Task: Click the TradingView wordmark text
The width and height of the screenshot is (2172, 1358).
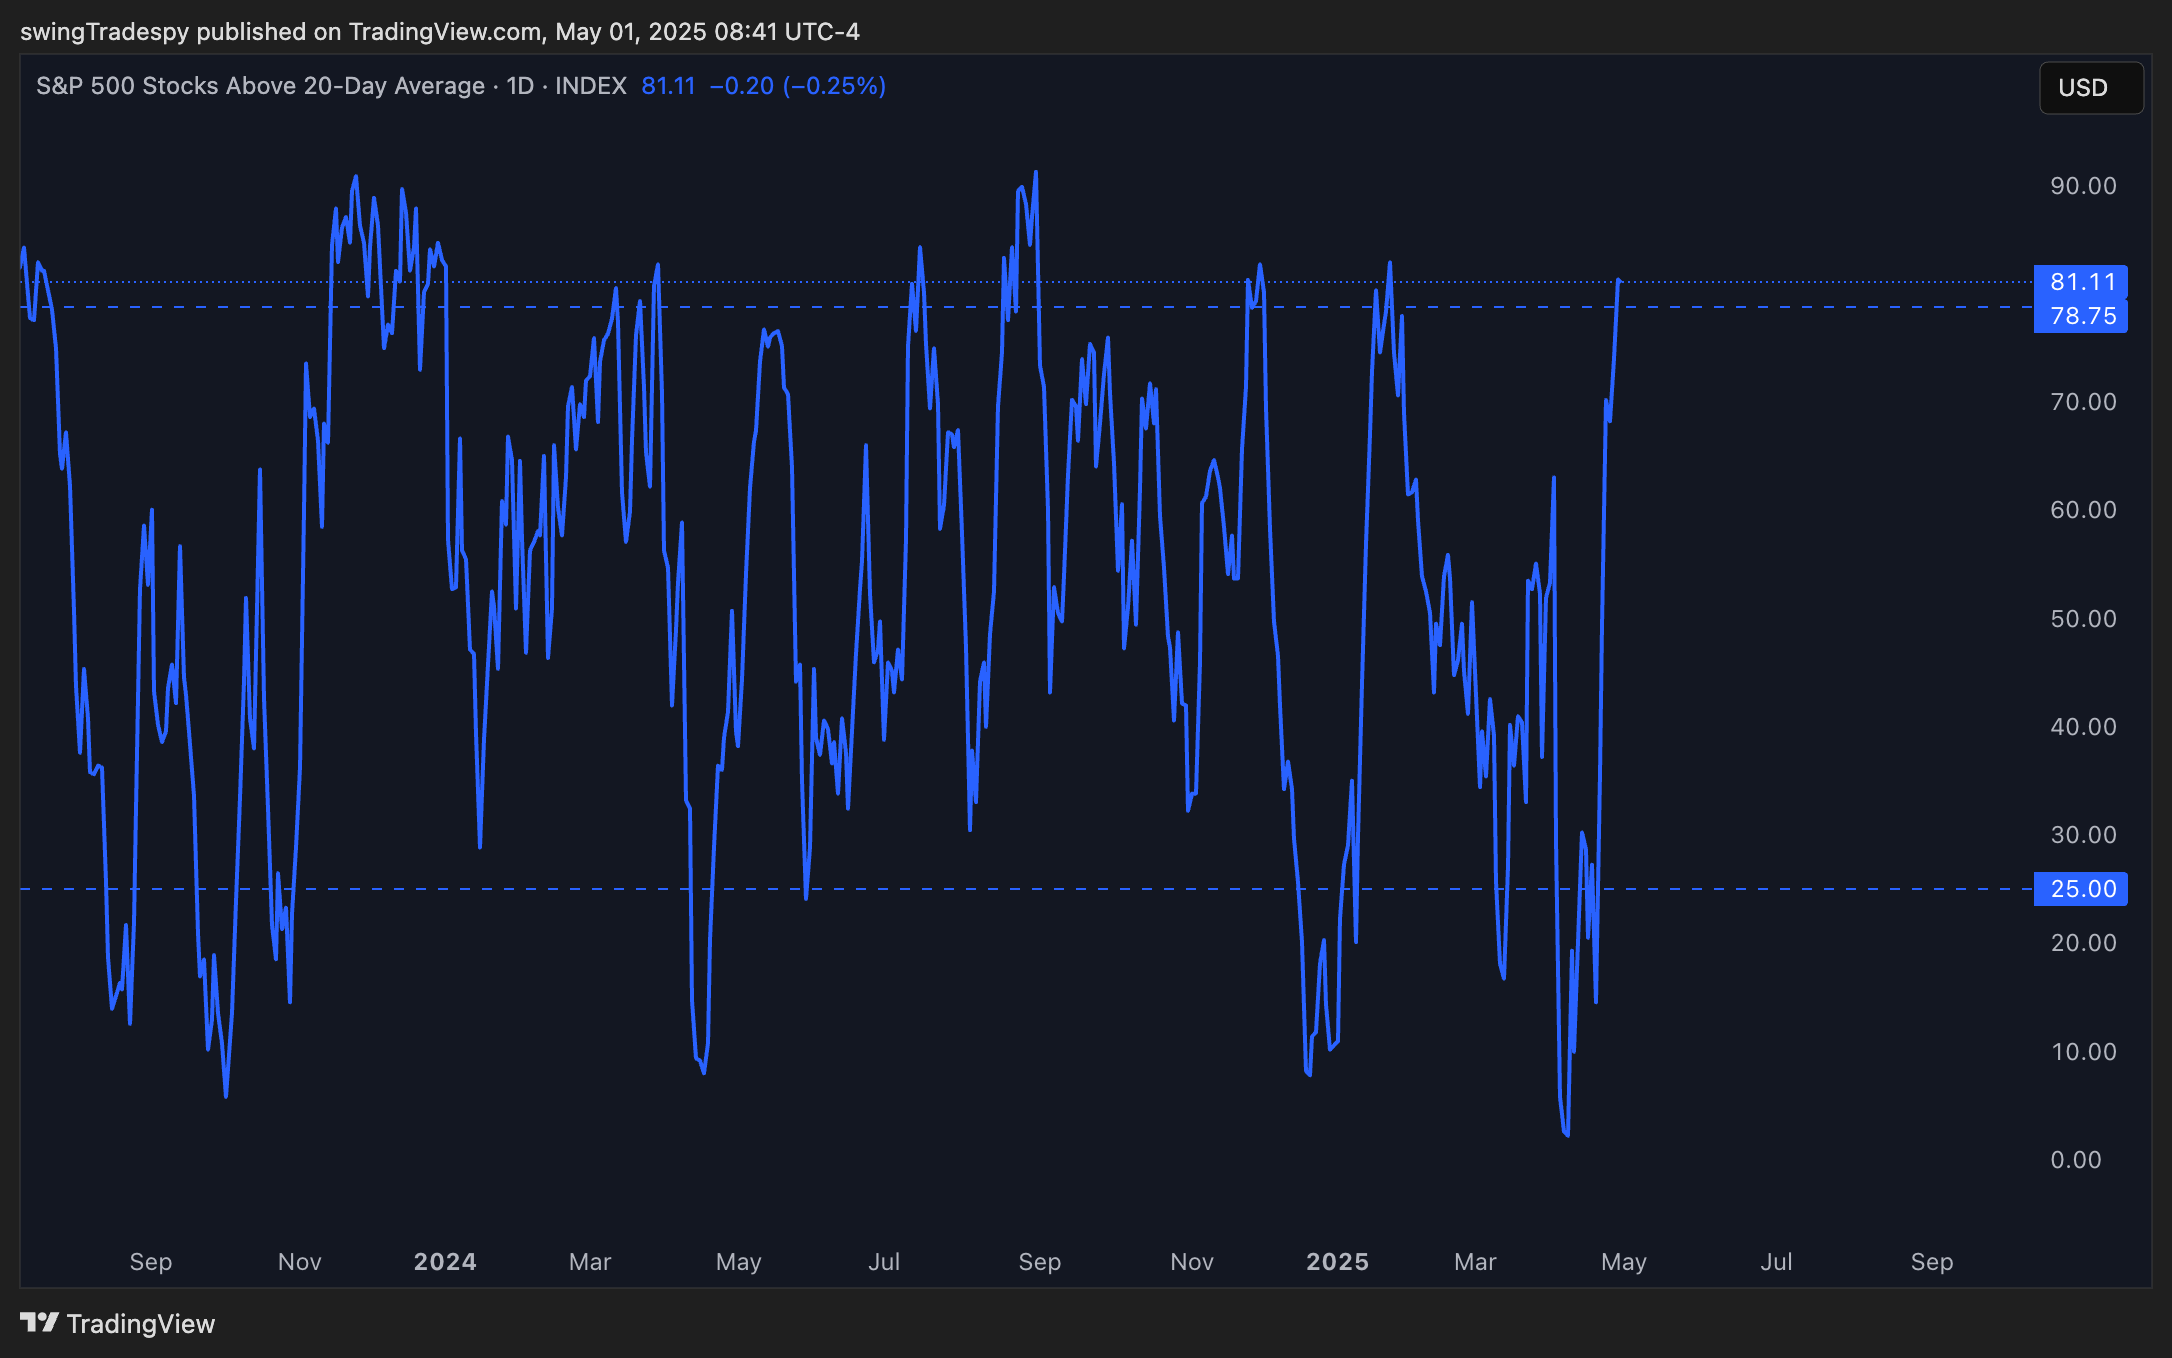Action: (x=141, y=1324)
